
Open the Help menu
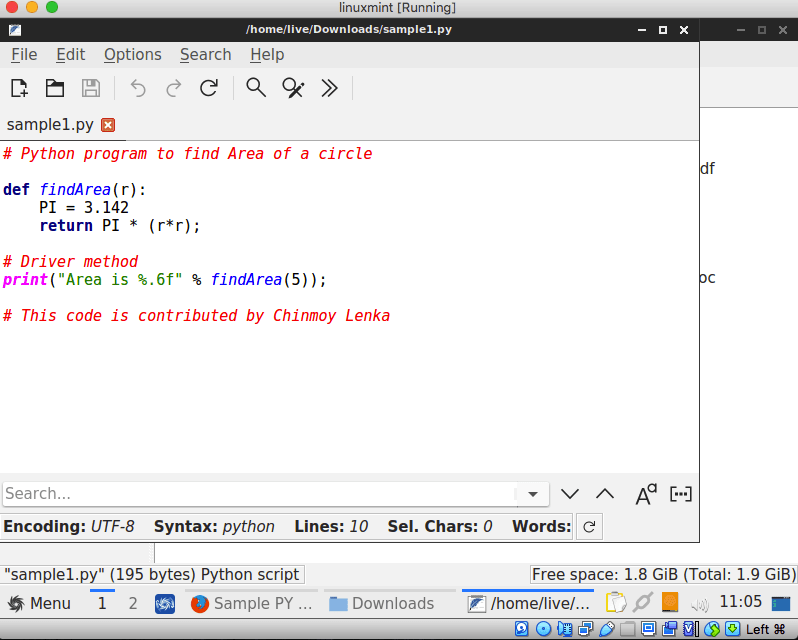click(x=267, y=54)
